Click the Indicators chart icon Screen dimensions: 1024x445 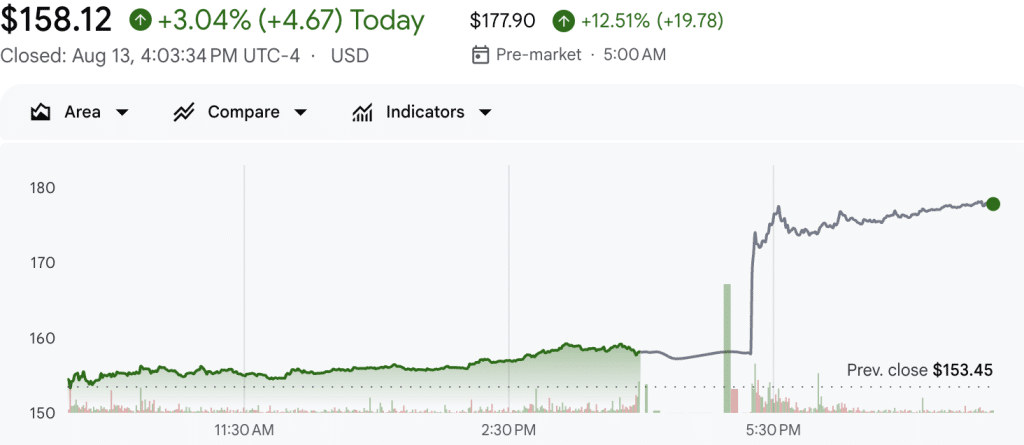362,112
